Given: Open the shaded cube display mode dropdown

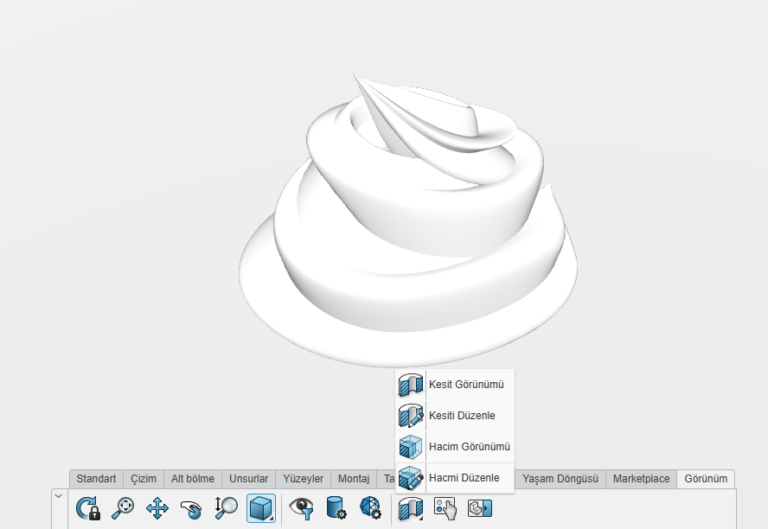Looking at the screenshot, I should click(x=261, y=508).
